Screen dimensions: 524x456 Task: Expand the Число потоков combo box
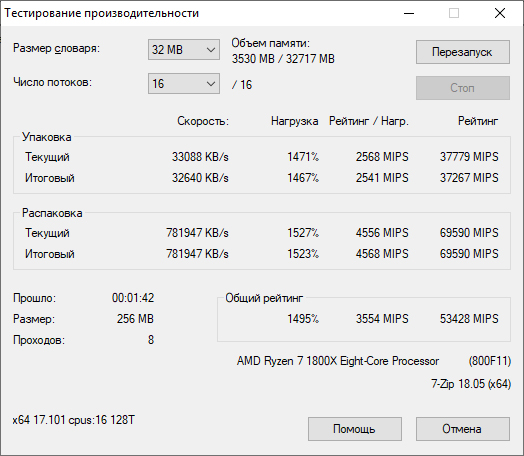pyautogui.click(x=184, y=84)
